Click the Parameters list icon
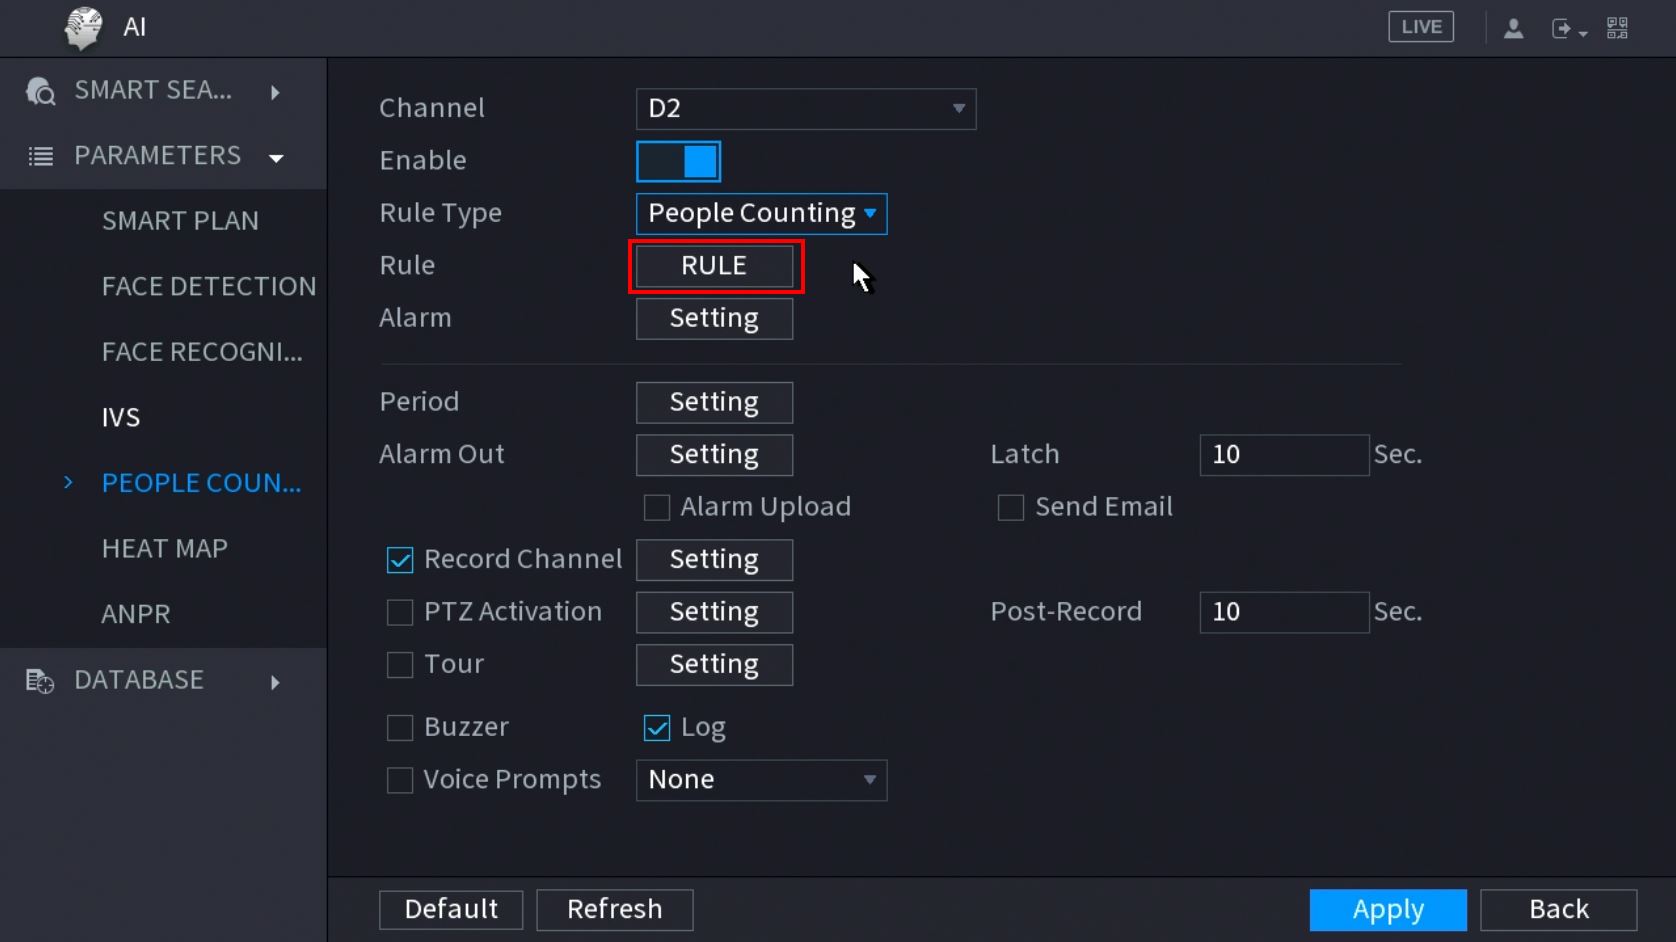Image resolution: width=1676 pixels, height=942 pixels. [40, 156]
